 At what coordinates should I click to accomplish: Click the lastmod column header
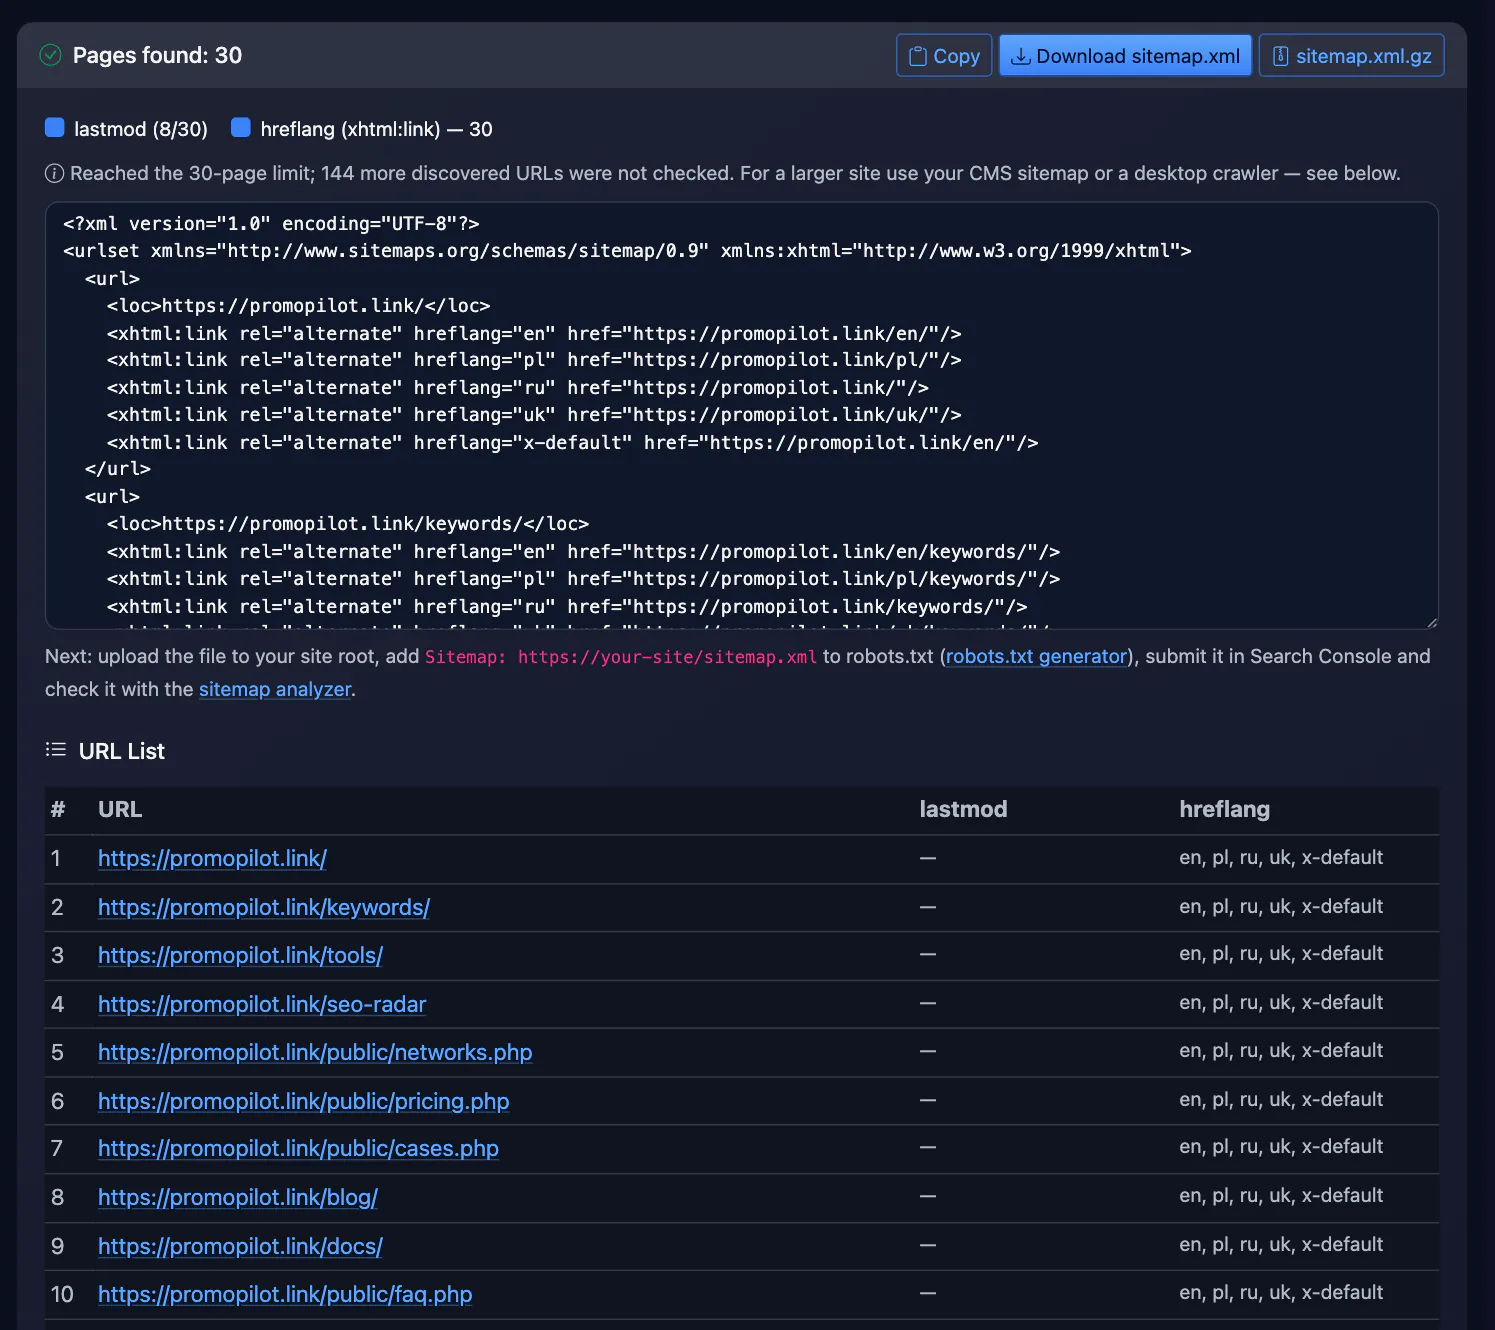963,809
